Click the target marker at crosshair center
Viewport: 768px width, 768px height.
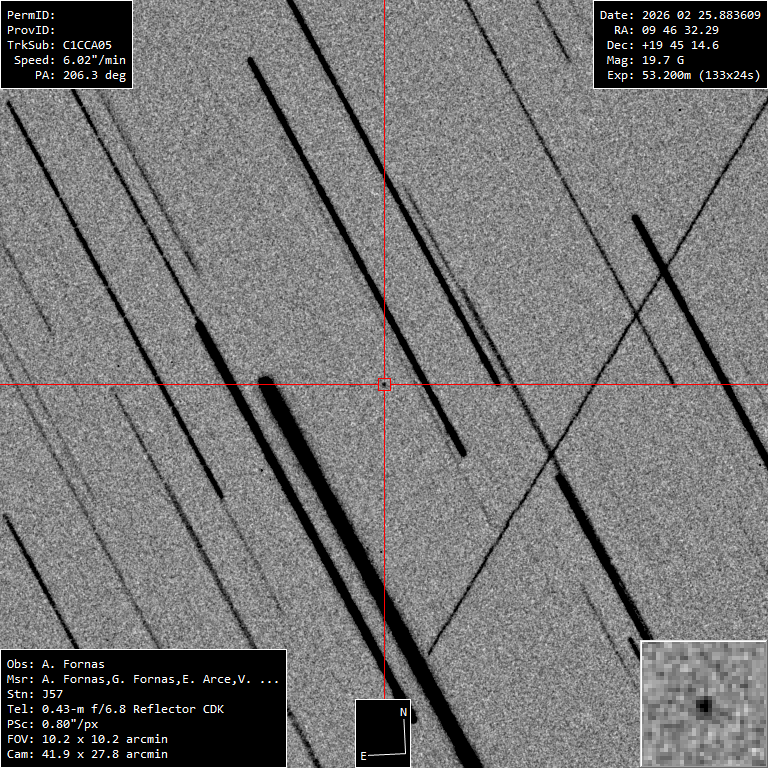384,384
